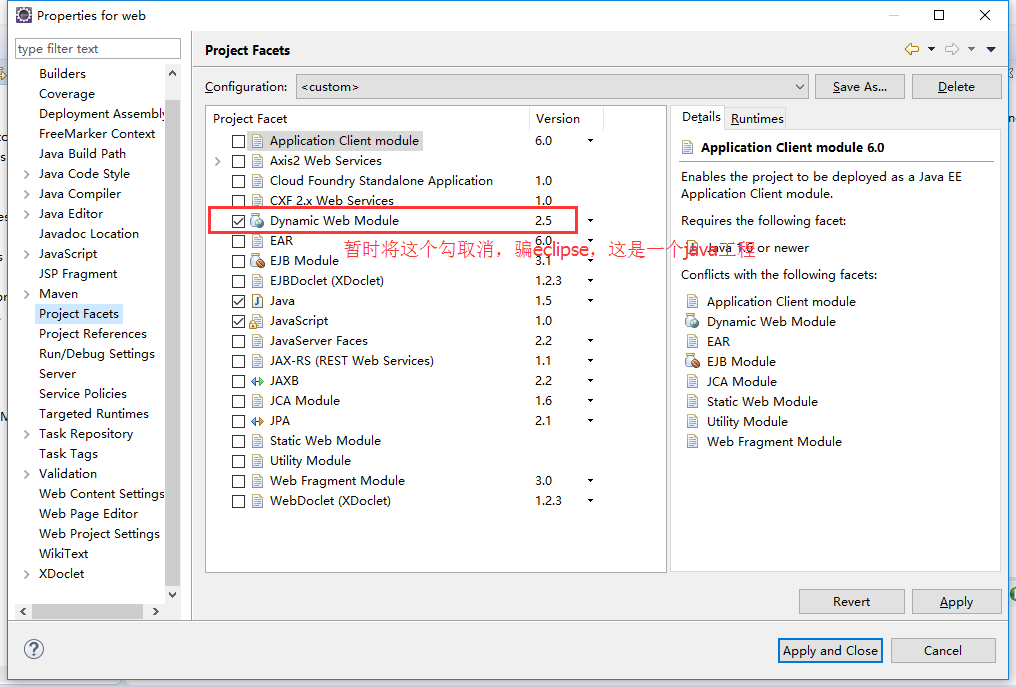The width and height of the screenshot is (1016, 687).
Task: Open the view menu triangle in header
Action: [x=991, y=49]
